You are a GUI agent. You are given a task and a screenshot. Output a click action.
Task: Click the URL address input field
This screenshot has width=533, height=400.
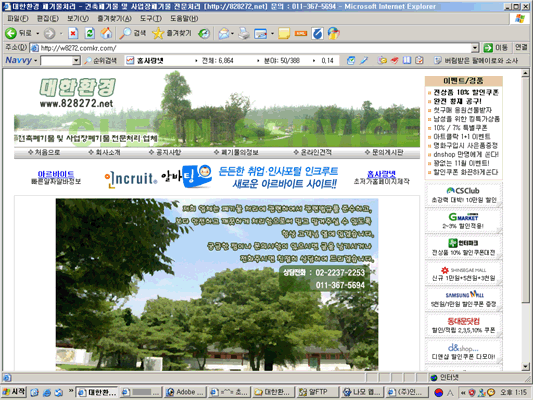click(251, 48)
